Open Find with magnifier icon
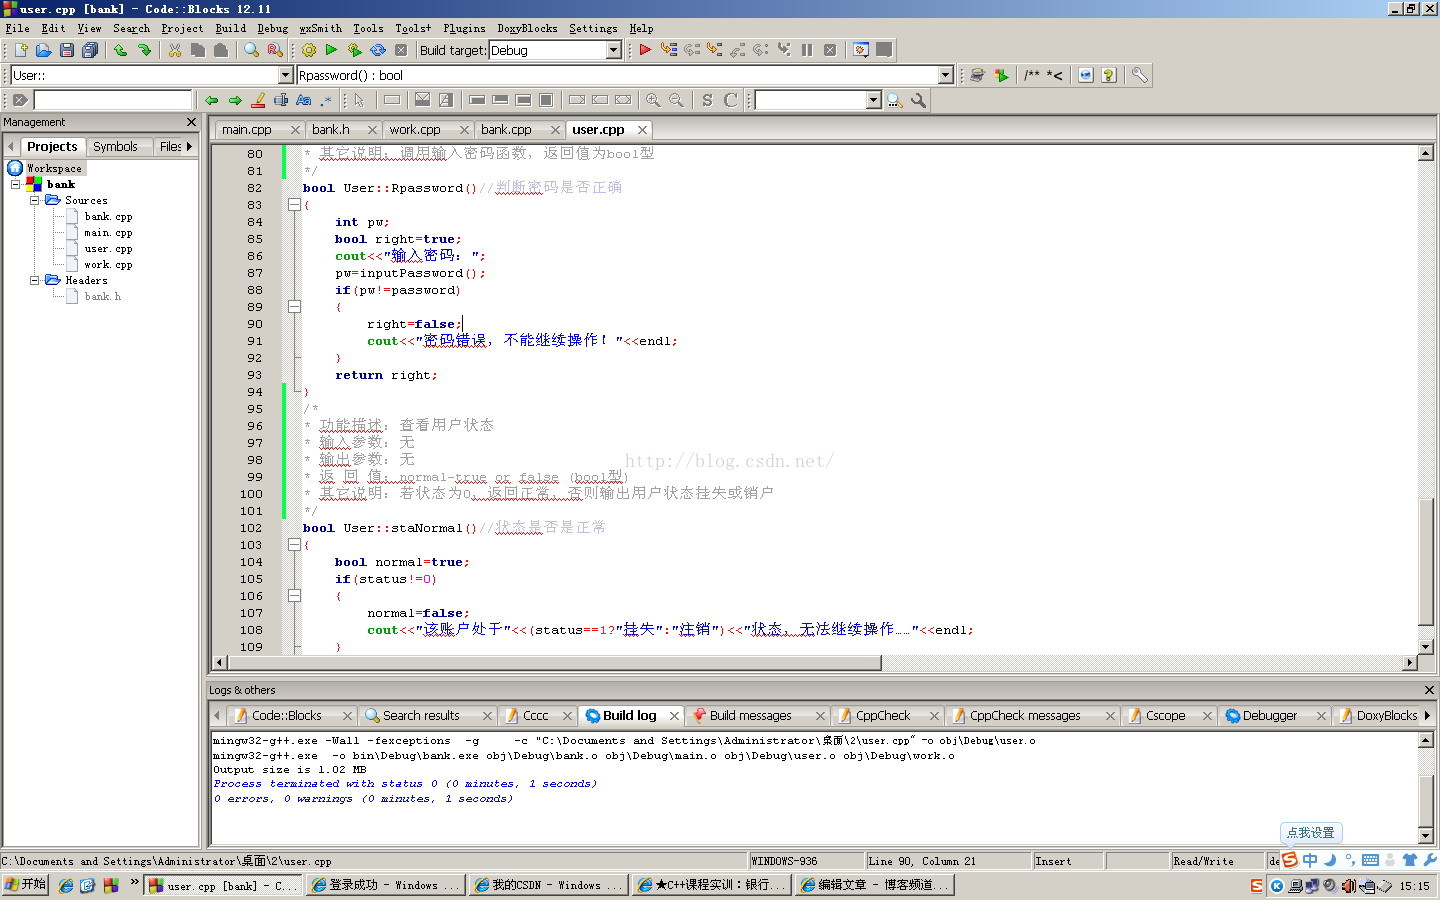 click(x=252, y=50)
